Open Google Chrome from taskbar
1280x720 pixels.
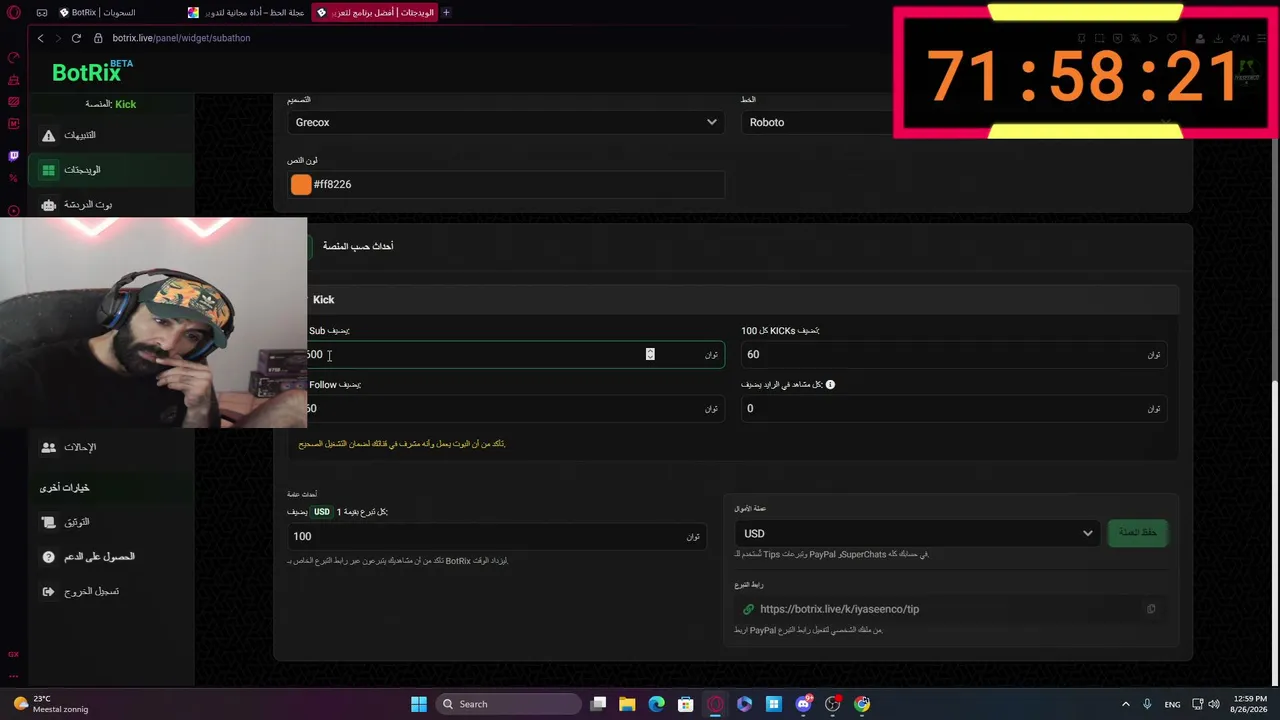862,704
